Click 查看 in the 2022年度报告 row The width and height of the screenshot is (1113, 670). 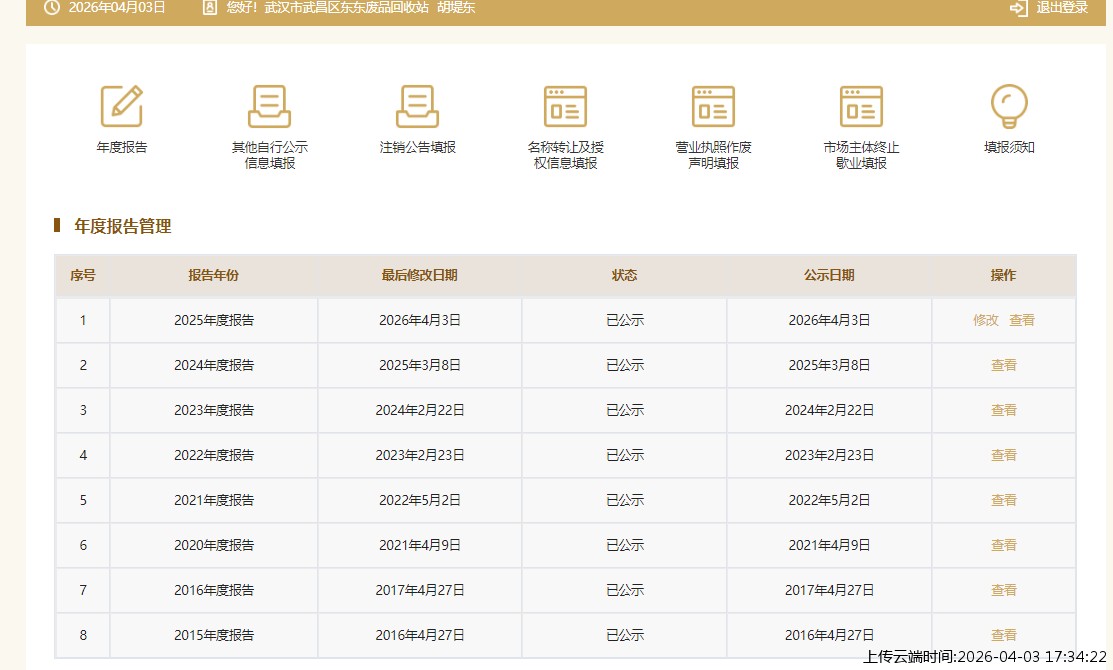[x=1004, y=456]
